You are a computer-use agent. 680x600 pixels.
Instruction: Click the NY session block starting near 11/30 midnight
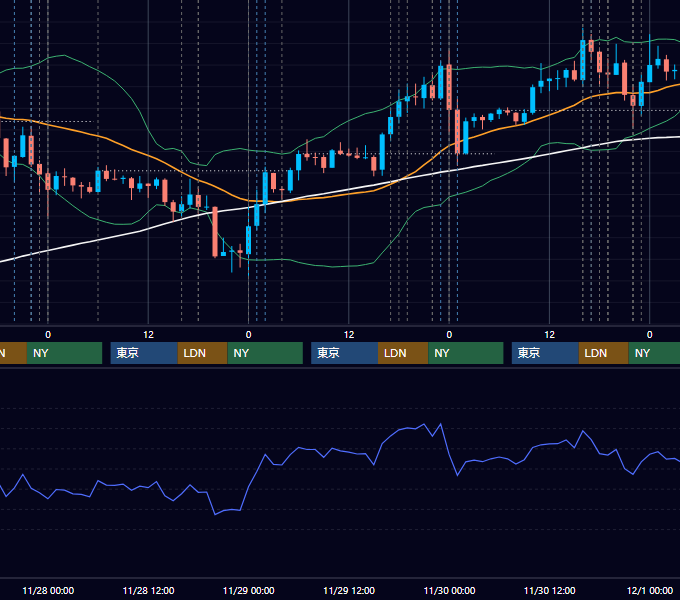(466, 353)
